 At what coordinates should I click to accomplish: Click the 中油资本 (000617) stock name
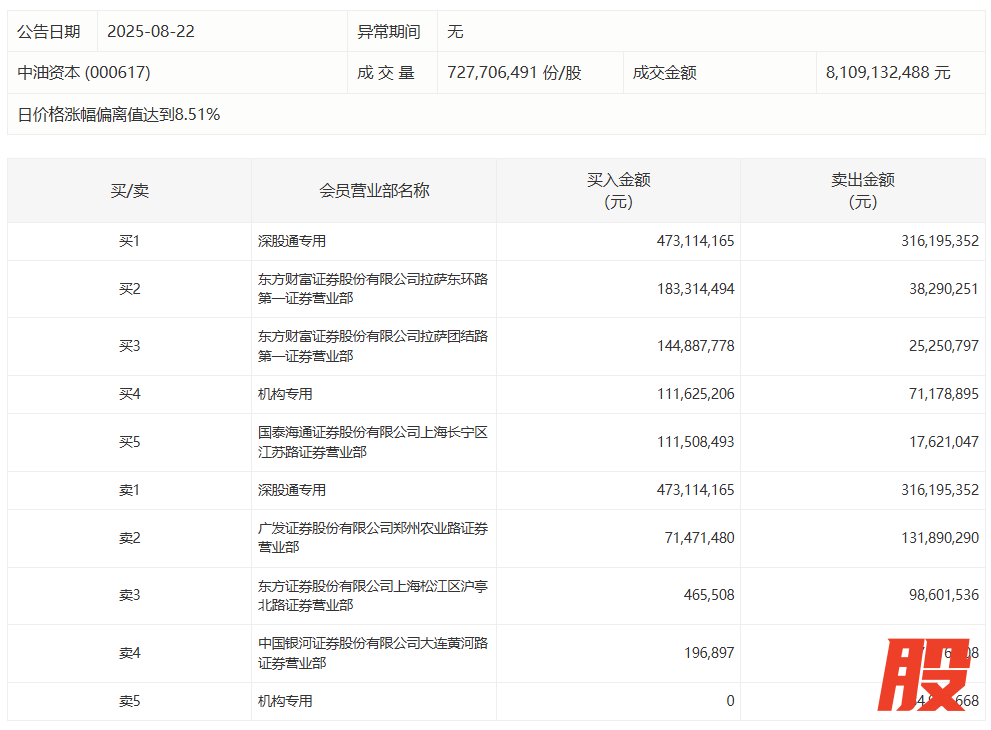84,73
